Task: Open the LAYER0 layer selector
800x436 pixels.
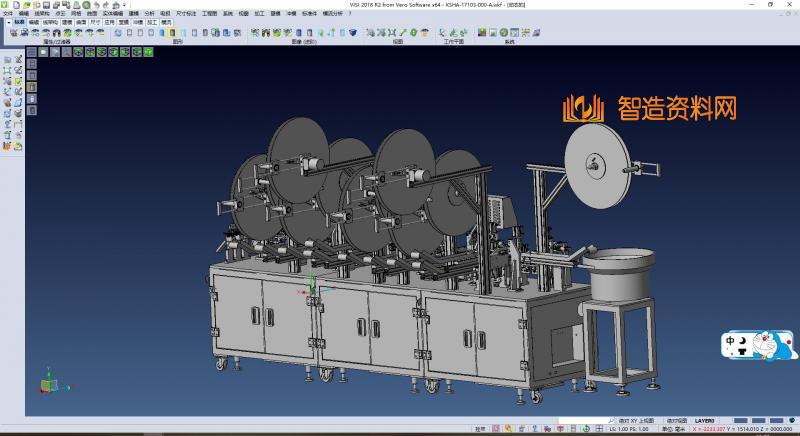Action: (x=705, y=421)
